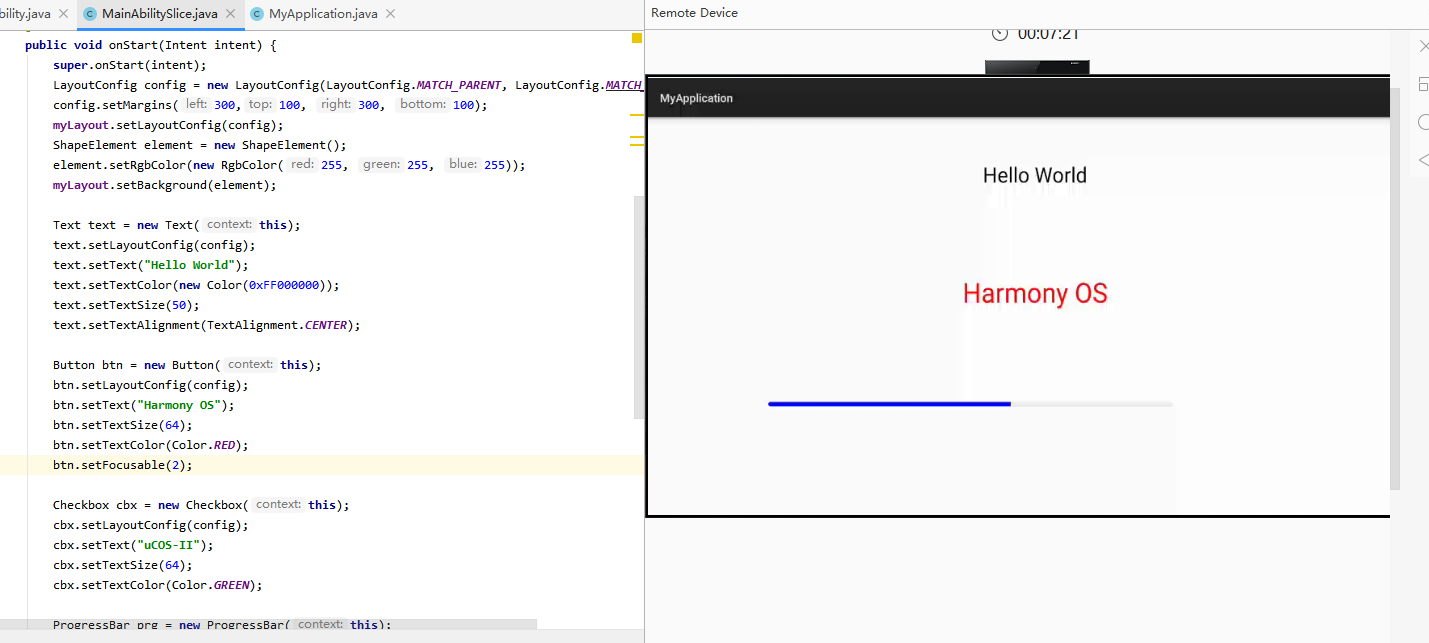This screenshot has width=1429, height=643.
Task: Tap the red Harmony OS button
Action: pyautogui.click(x=1035, y=294)
